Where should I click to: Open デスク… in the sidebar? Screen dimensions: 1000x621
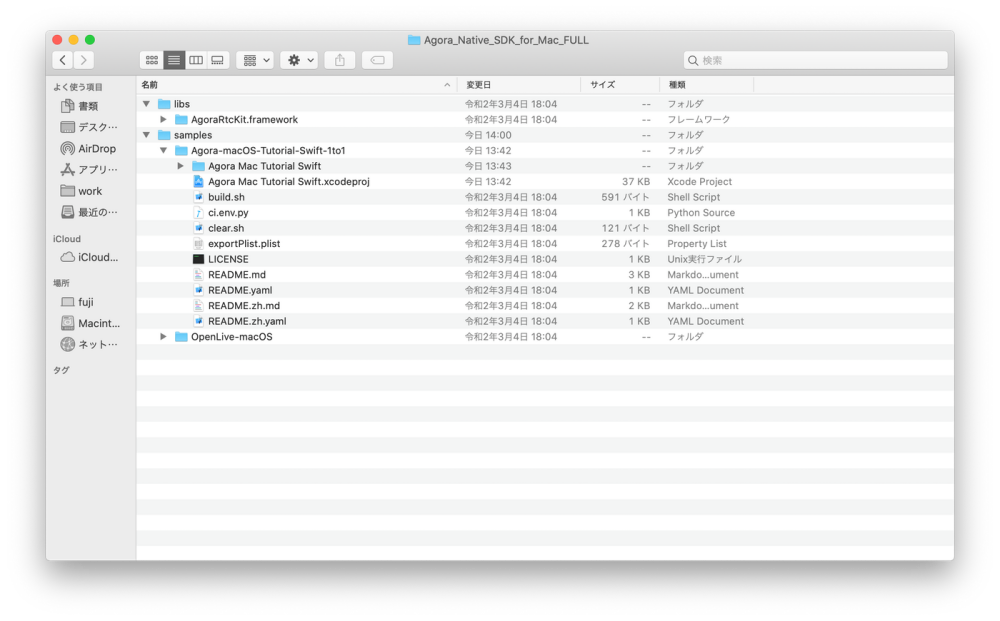coord(88,127)
